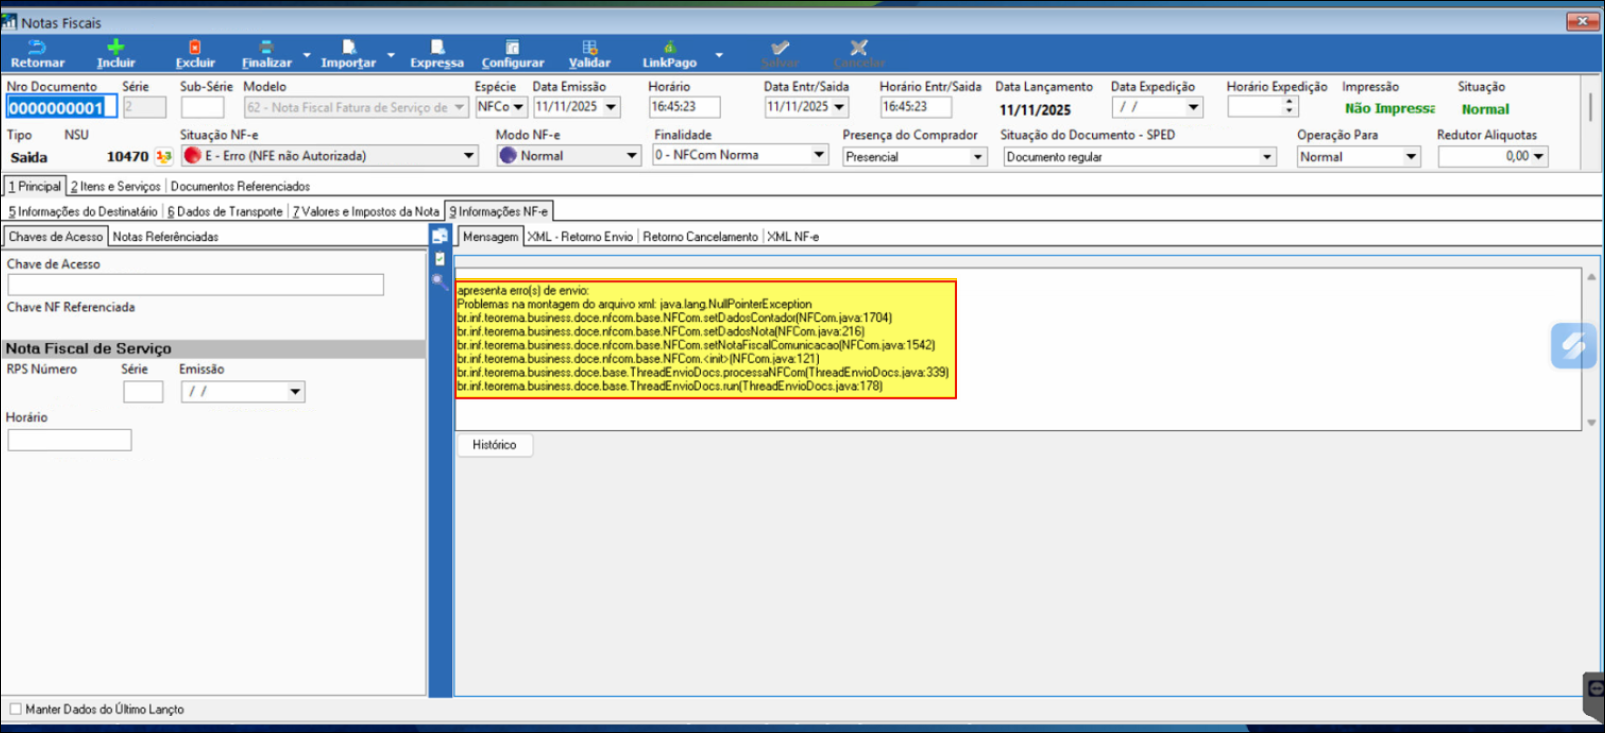Expand the Situação NF-e dropdown
The image size is (1605, 733).
[469, 156]
